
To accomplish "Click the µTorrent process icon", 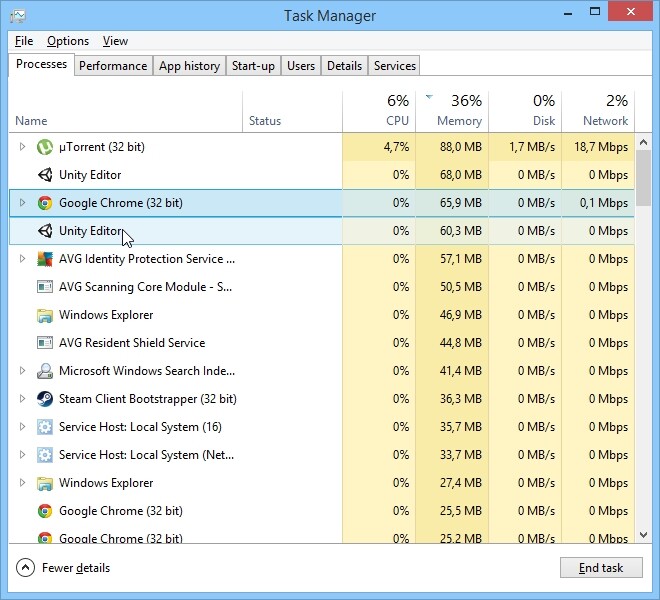I will pyautogui.click(x=45, y=147).
